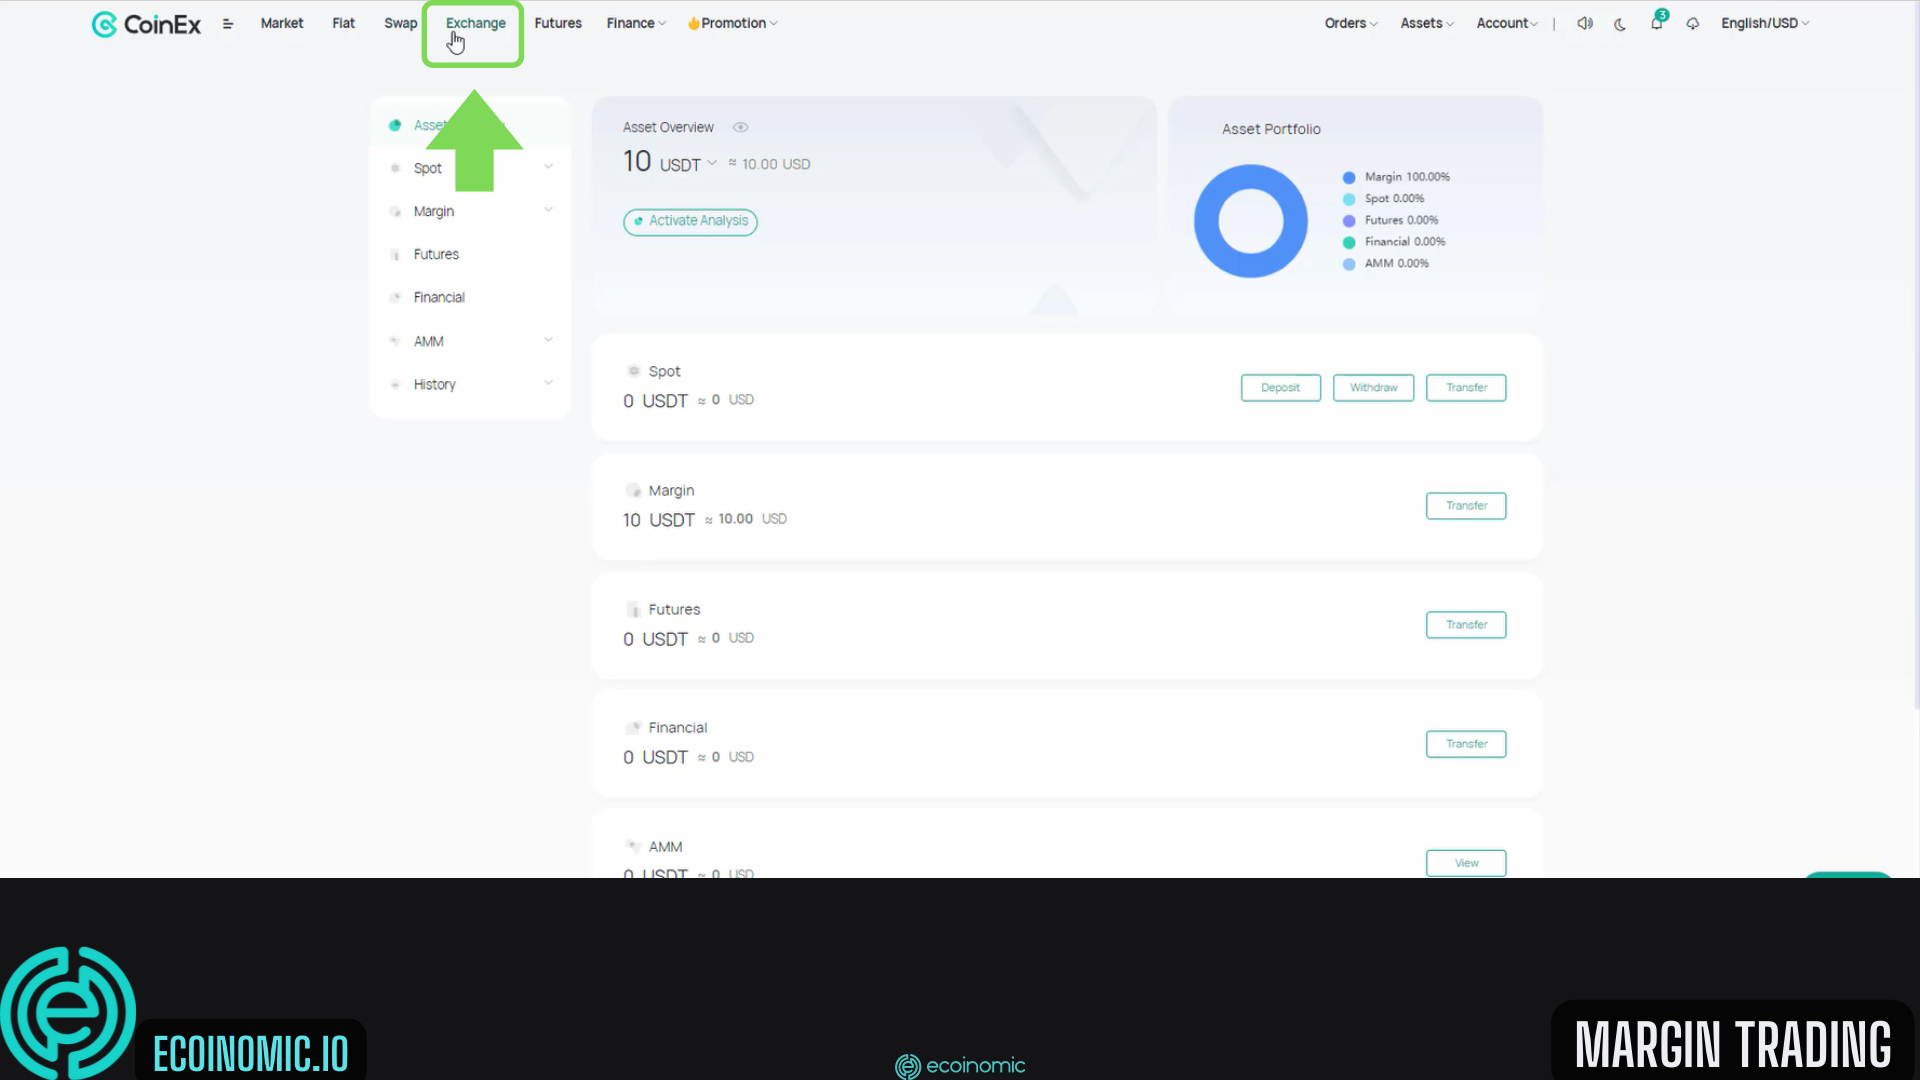Open the Finance dropdown menu
The width and height of the screenshot is (1920, 1080).
(x=634, y=22)
